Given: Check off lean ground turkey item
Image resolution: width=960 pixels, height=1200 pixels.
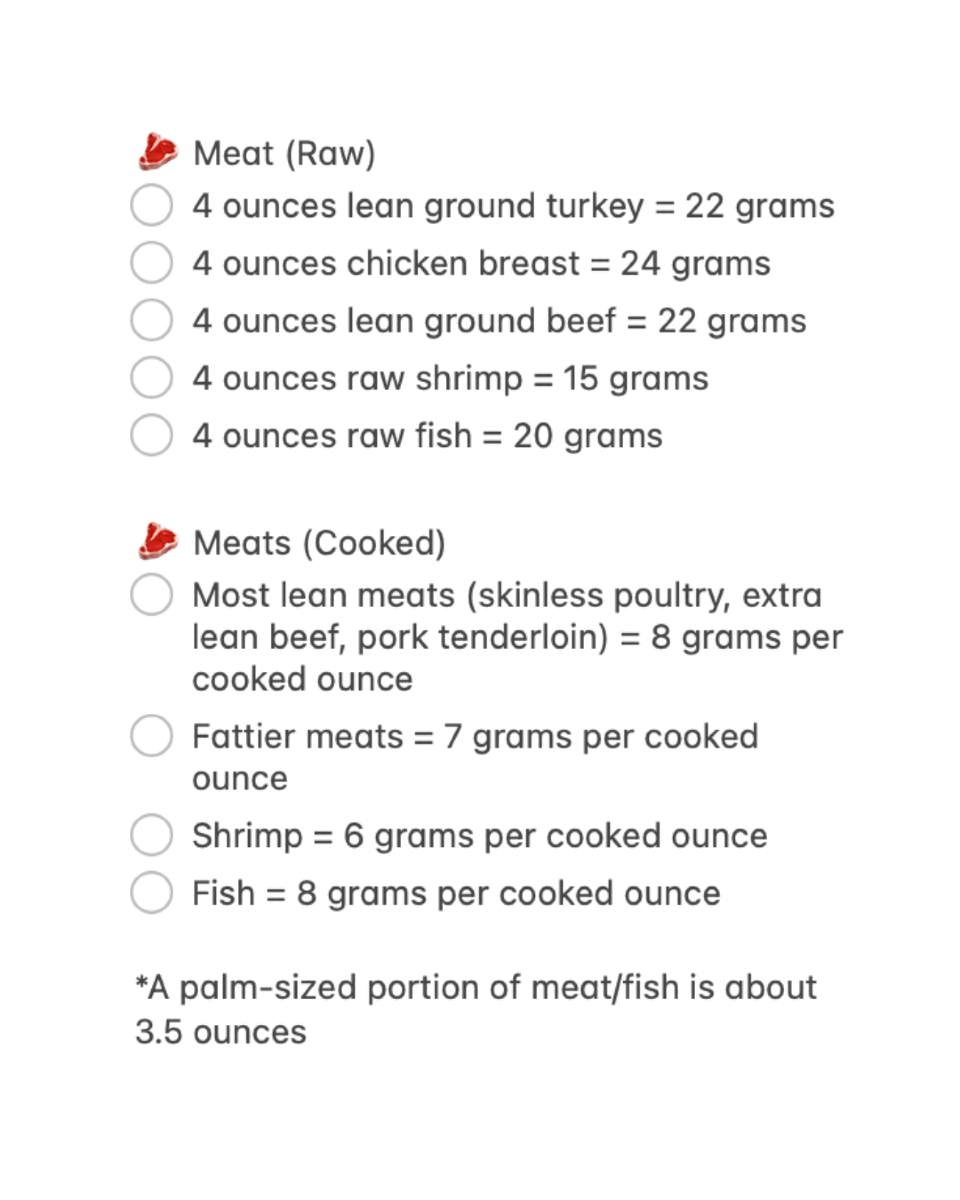Looking at the screenshot, I should coord(152,206).
